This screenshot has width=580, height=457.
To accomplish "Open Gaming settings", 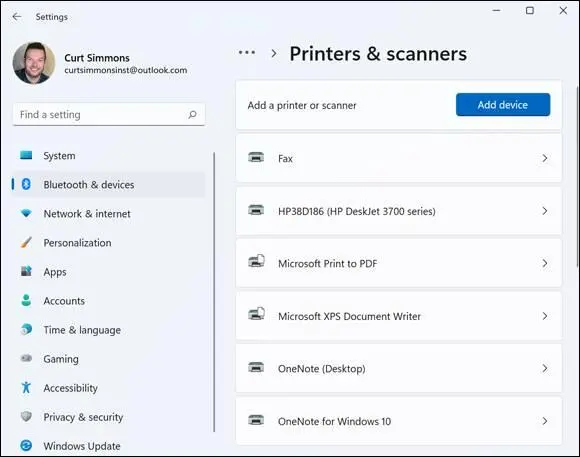I will click(x=108, y=359).
